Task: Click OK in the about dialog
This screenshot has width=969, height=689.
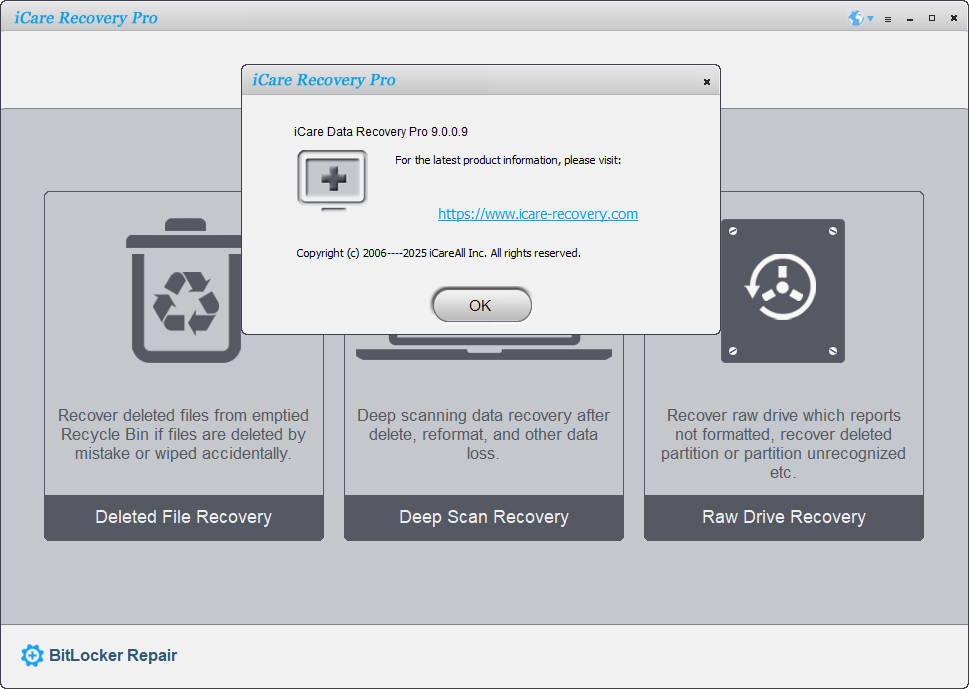Action: 481,305
